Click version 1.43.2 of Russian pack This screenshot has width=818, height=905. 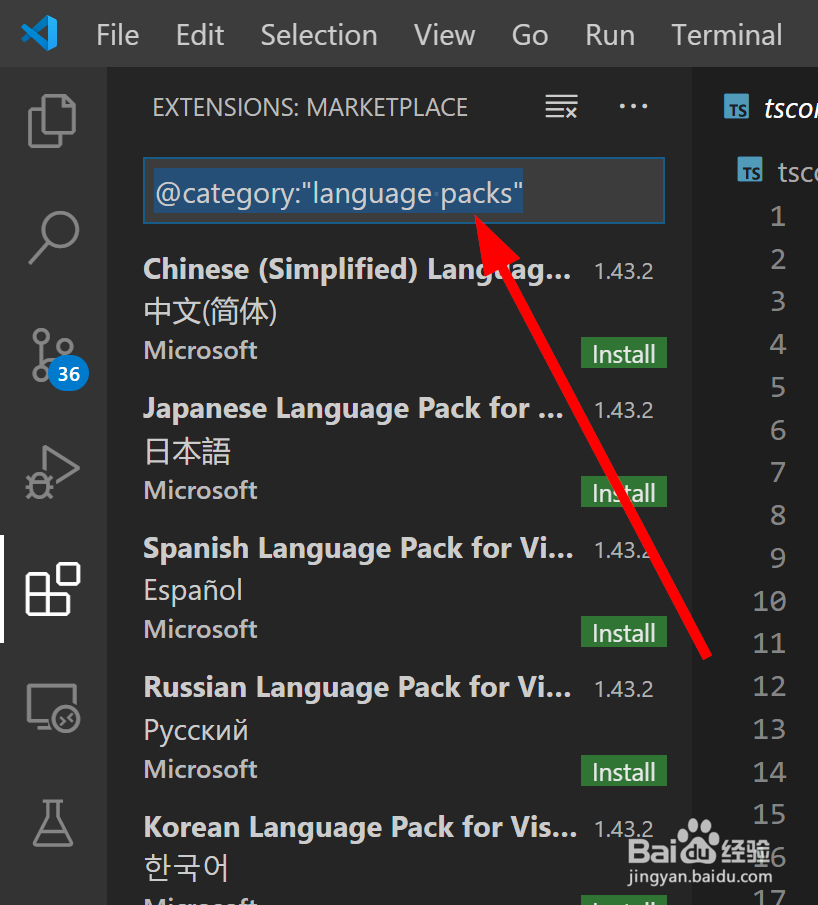pyautogui.click(x=623, y=689)
